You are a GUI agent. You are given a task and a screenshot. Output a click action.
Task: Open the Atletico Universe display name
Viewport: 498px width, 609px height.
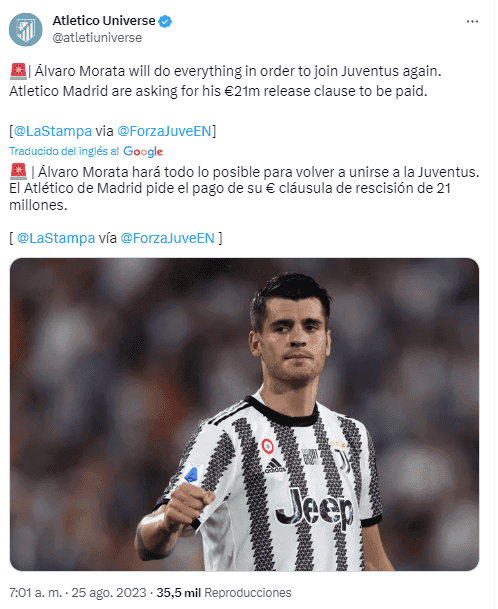click(104, 21)
